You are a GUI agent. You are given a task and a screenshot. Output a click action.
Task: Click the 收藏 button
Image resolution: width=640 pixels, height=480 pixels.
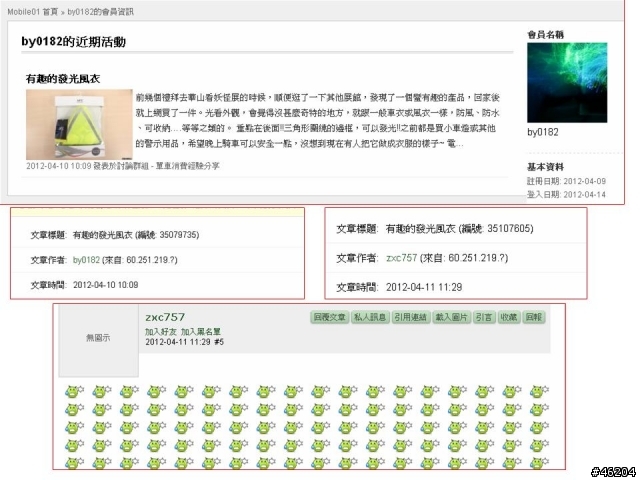(x=509, y=317)
